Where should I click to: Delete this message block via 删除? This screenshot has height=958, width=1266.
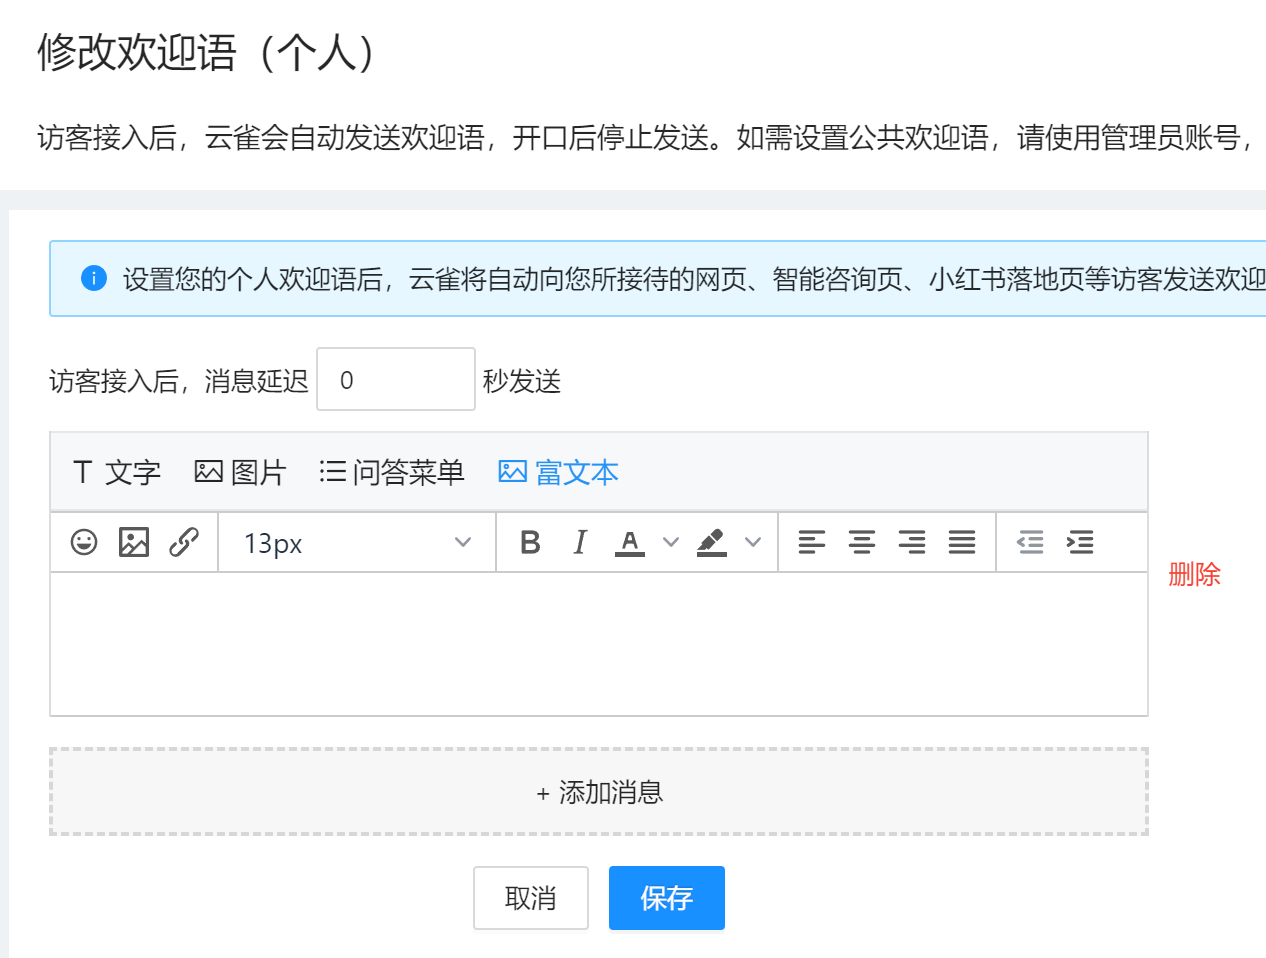[x=1194, y=574]
